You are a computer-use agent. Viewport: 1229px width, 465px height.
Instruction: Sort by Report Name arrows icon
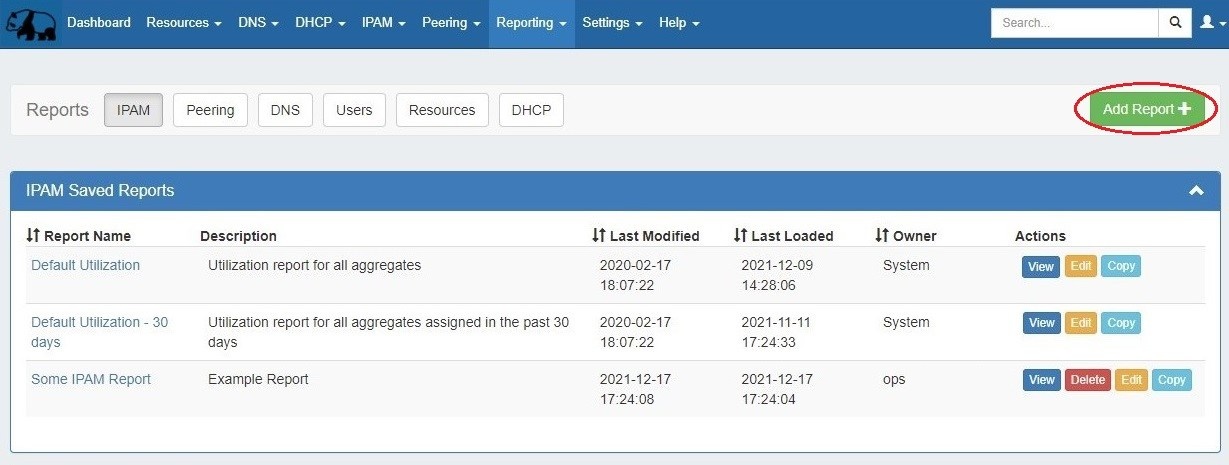tap(33, 236)
